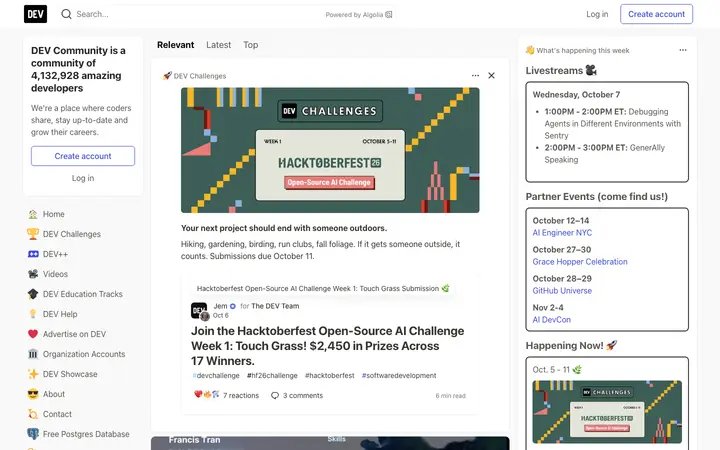This screenshot has height=450, width=720.
Task: Open the AI DevCon event link
Action: pyautogui.click(x=551, y=320)
